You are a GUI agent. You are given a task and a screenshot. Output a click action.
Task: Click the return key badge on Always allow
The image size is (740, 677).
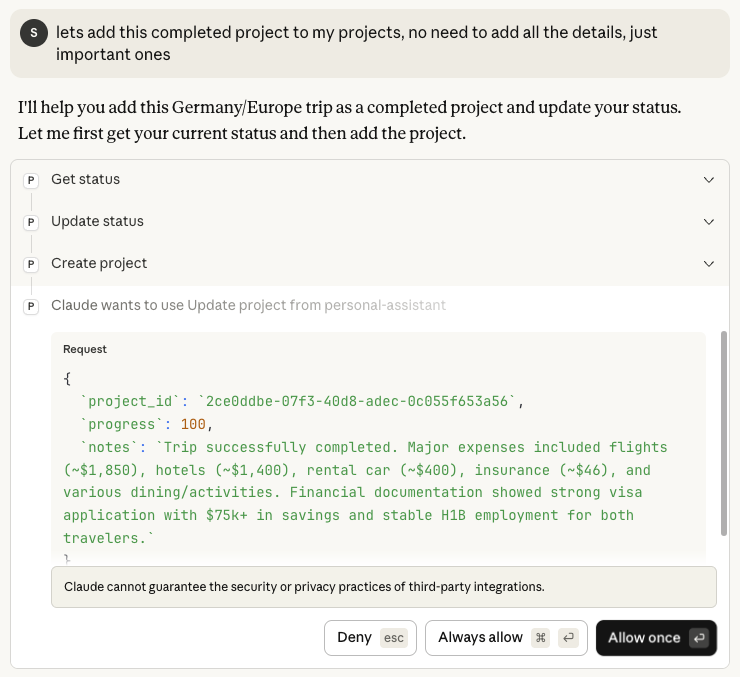tap(568, 638)
